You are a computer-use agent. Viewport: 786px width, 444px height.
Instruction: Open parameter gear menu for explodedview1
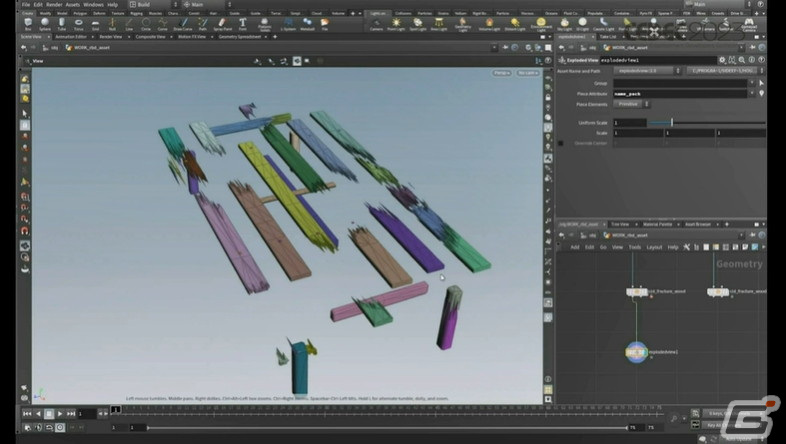point(722,60)
